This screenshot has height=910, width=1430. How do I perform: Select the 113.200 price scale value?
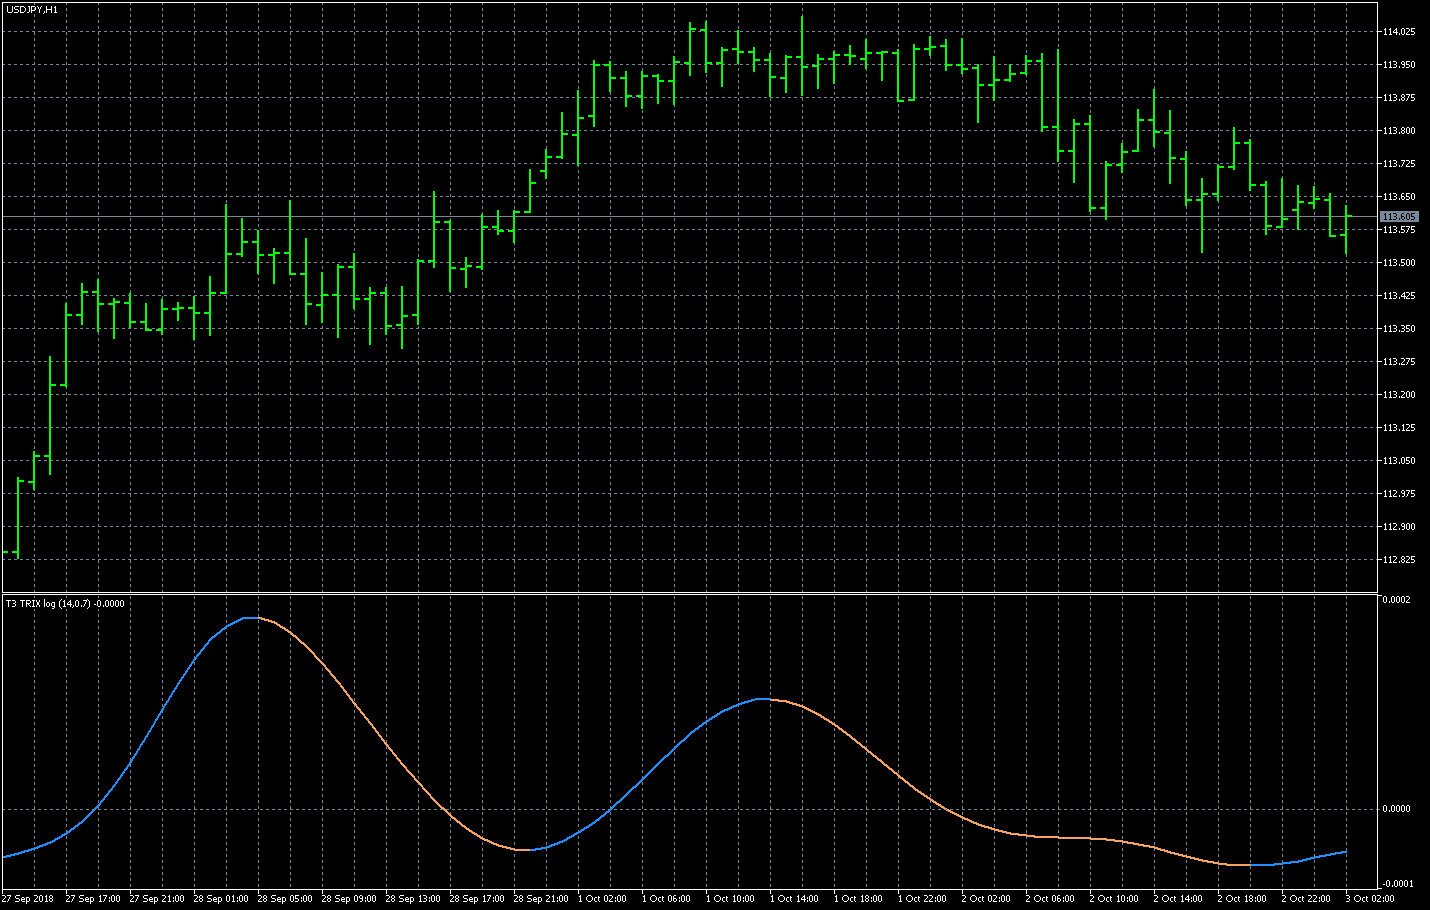pos(1398,395)
